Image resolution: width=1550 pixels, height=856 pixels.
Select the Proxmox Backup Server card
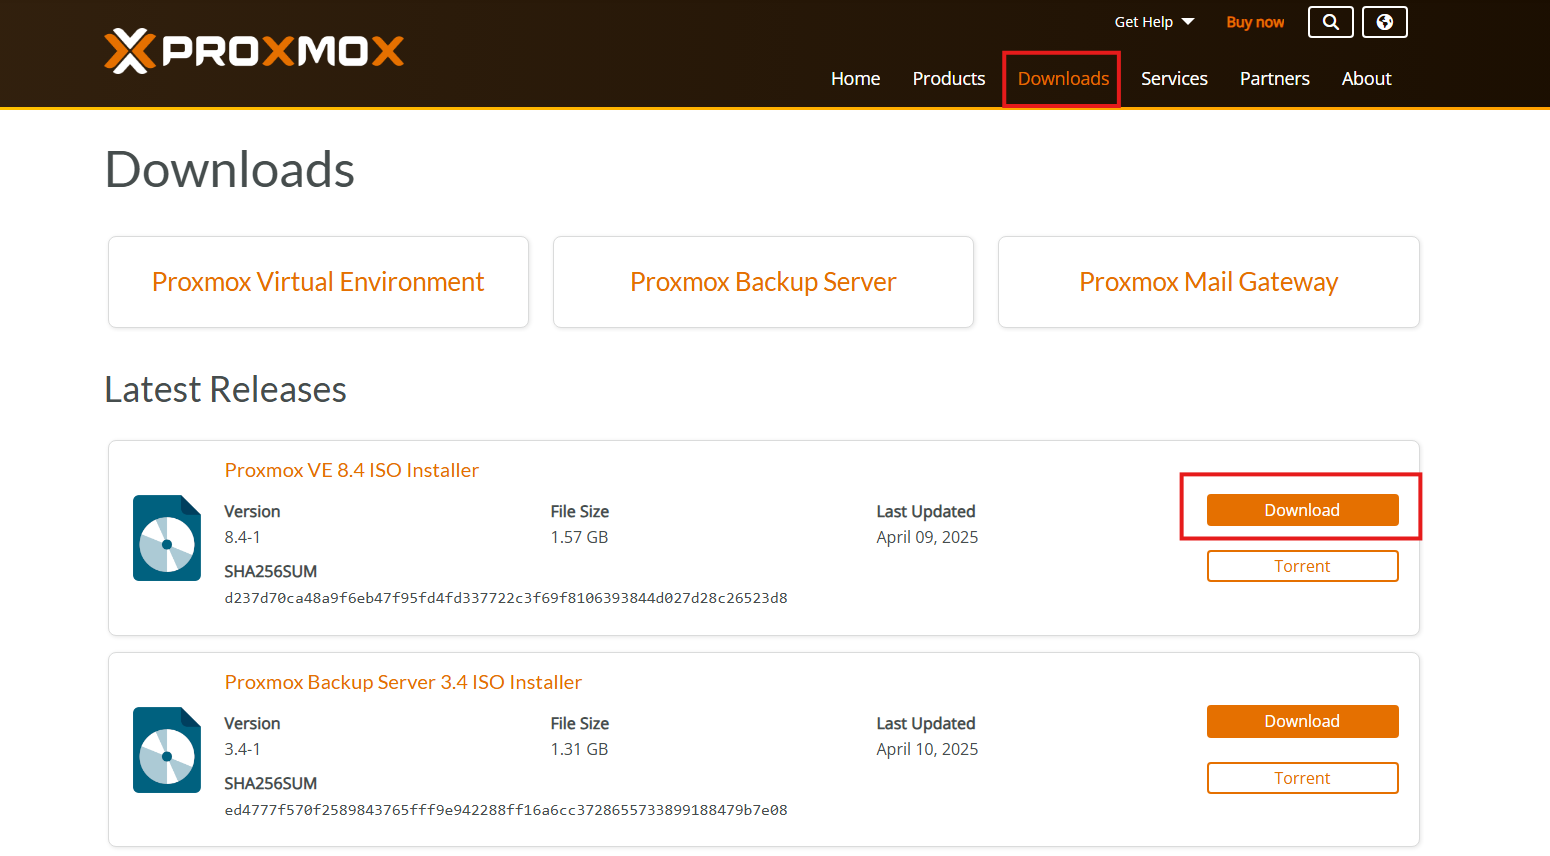[763, 282]
